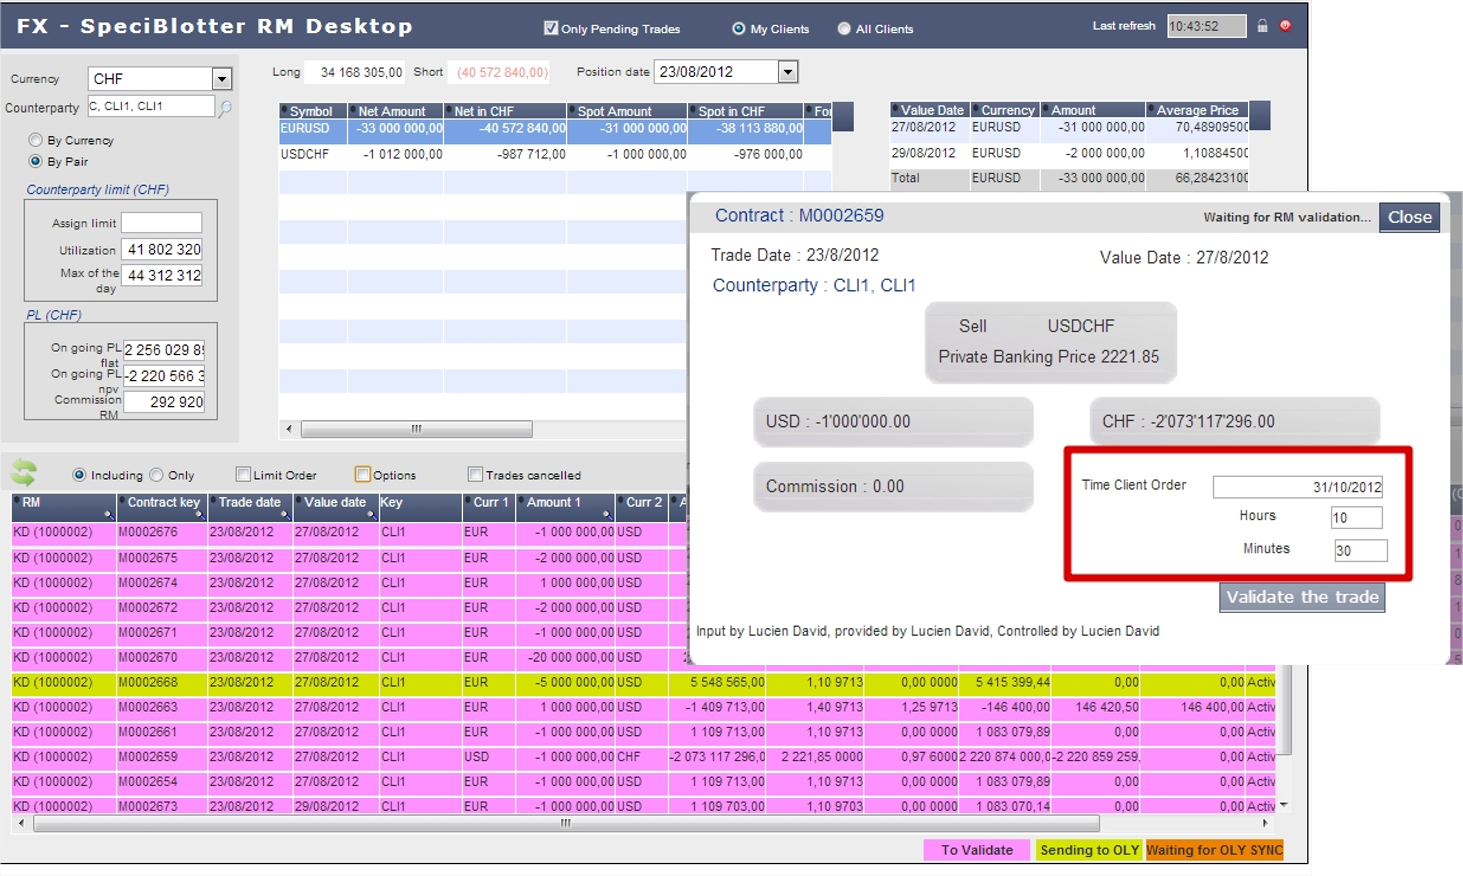Select the My Clients radio button
Viewport: 1463px width, 876px height.
coord(739,29)
